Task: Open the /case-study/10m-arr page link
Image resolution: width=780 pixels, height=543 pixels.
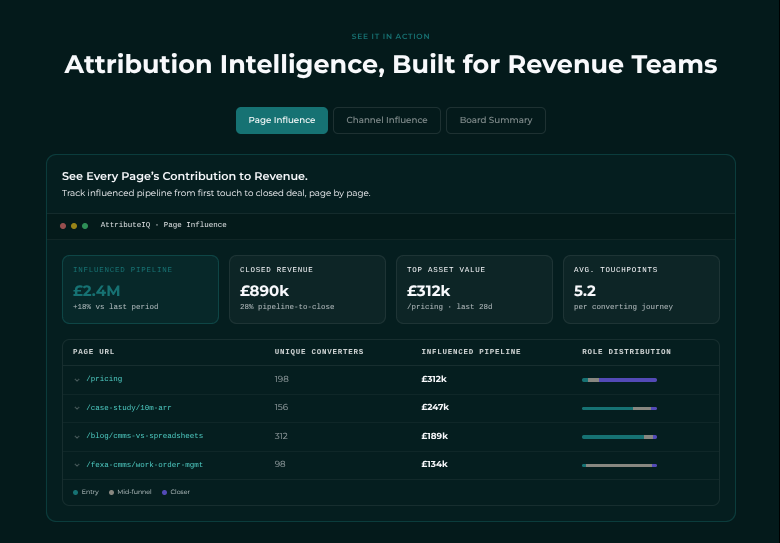Action: coord(128,407)
